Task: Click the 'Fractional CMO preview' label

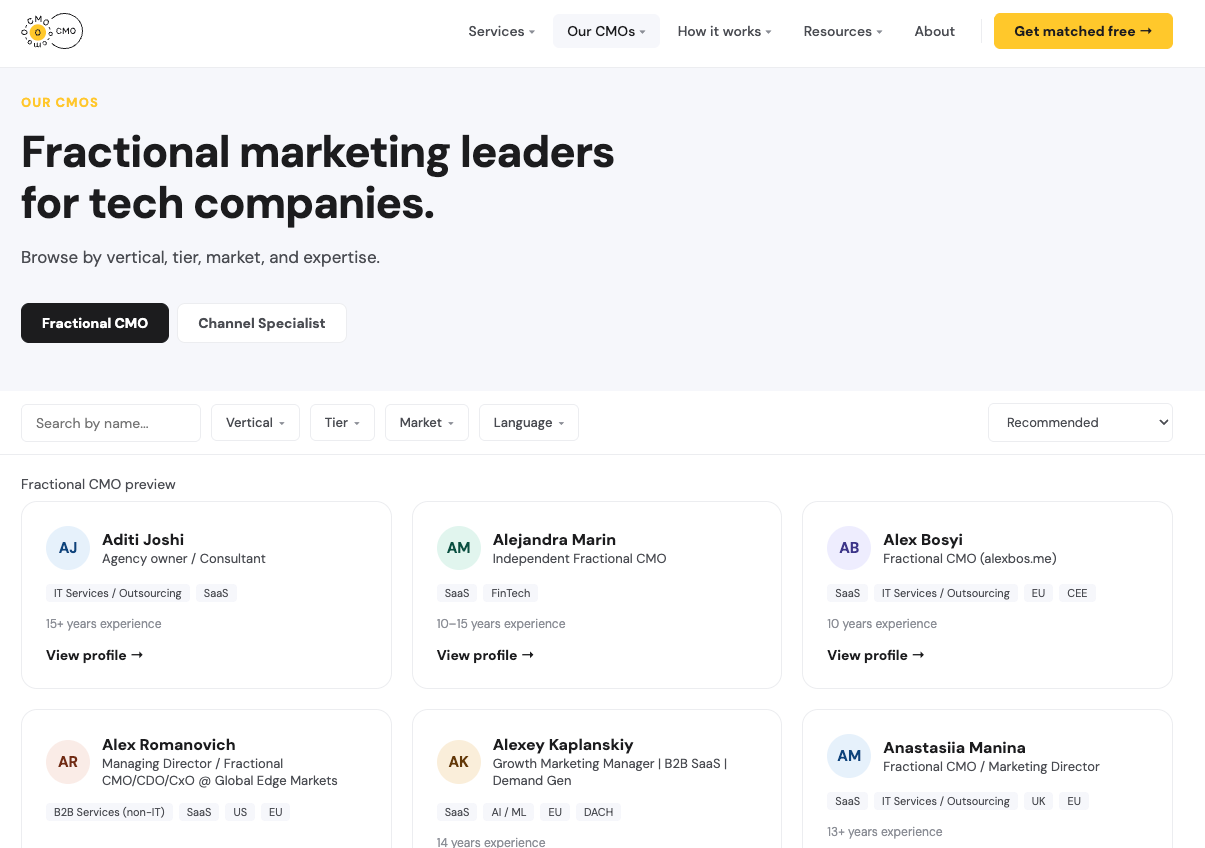Action: (98, 484)
